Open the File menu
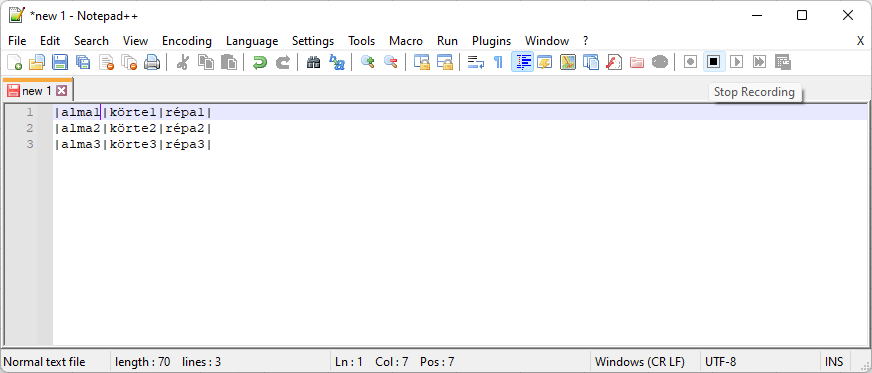 click(x=17, y=41)
